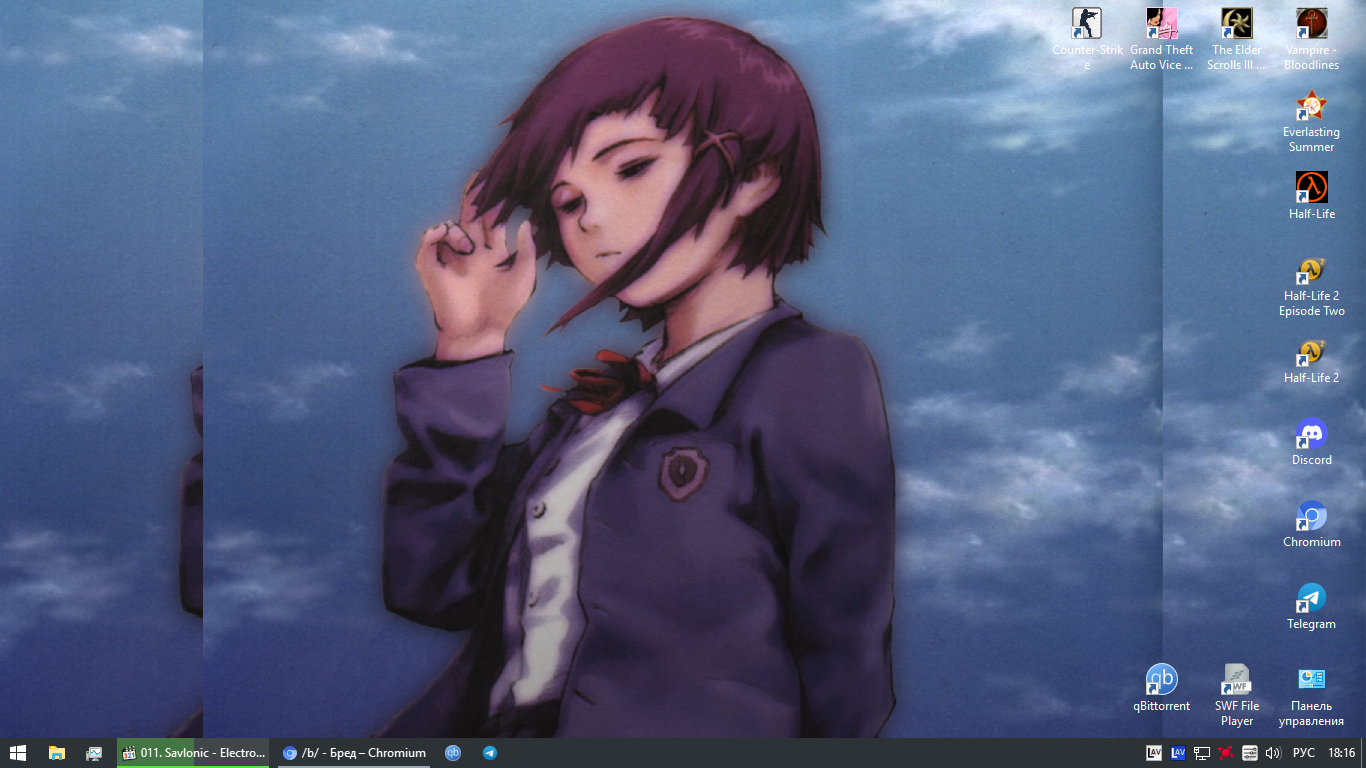Viewport: 1366px width, 768px height.
Task: Select the Telegram desktop shortcut
Action: click(1311, 607)
